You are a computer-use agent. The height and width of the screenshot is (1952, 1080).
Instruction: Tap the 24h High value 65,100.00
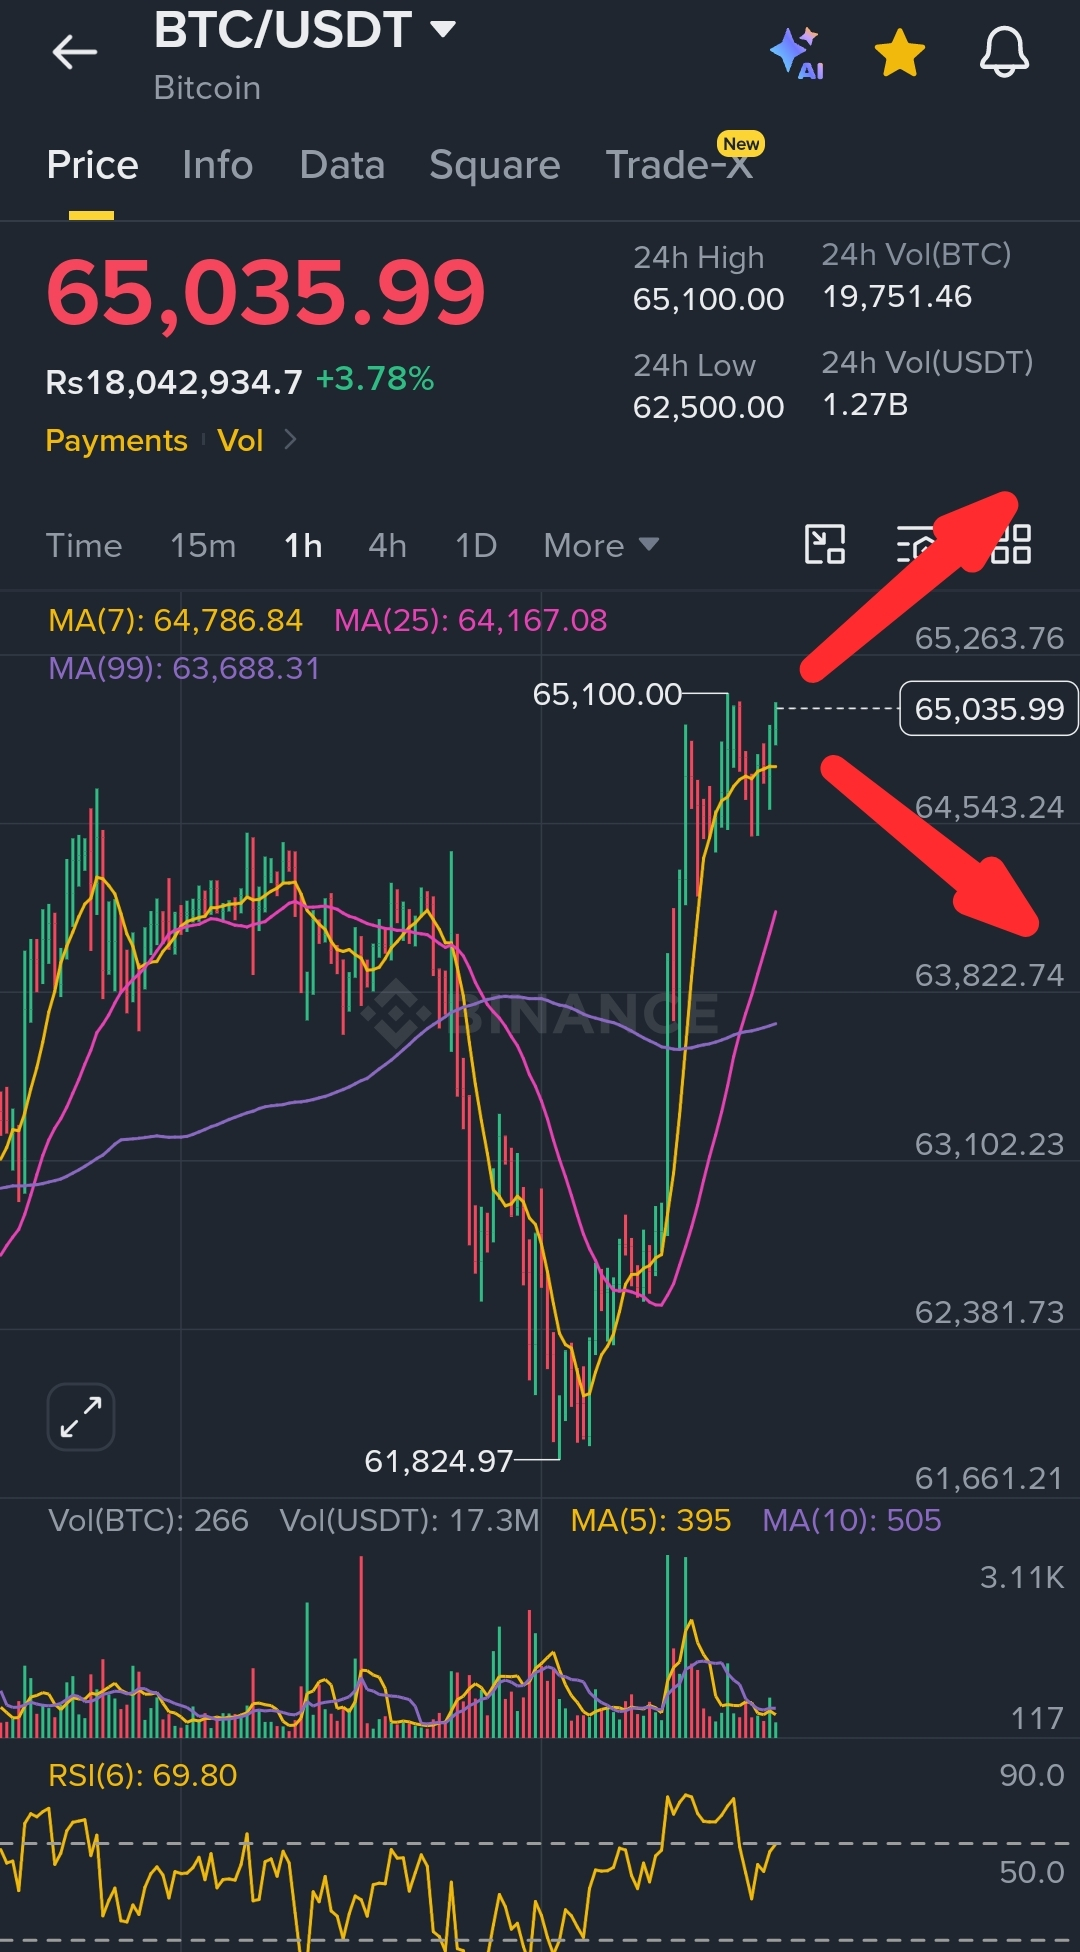click(709, 299)
